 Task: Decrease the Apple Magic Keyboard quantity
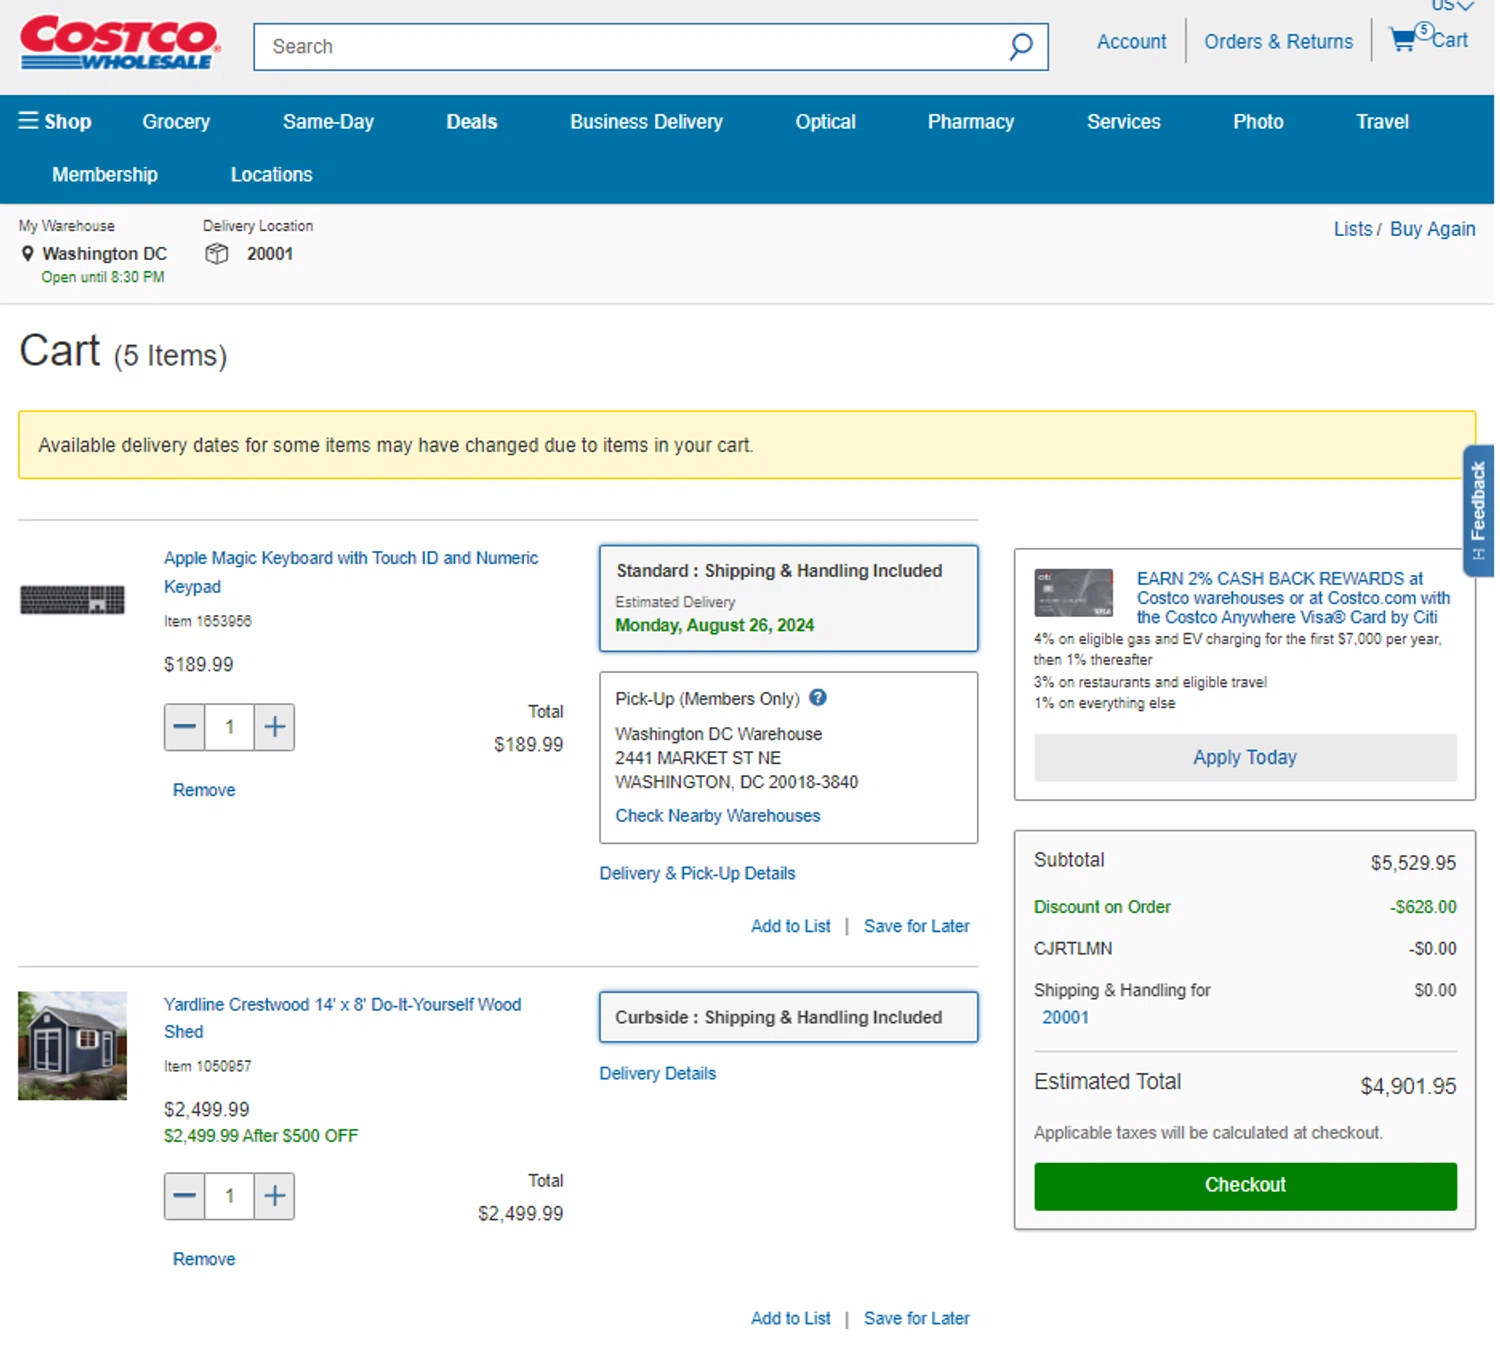coord(185,727)
